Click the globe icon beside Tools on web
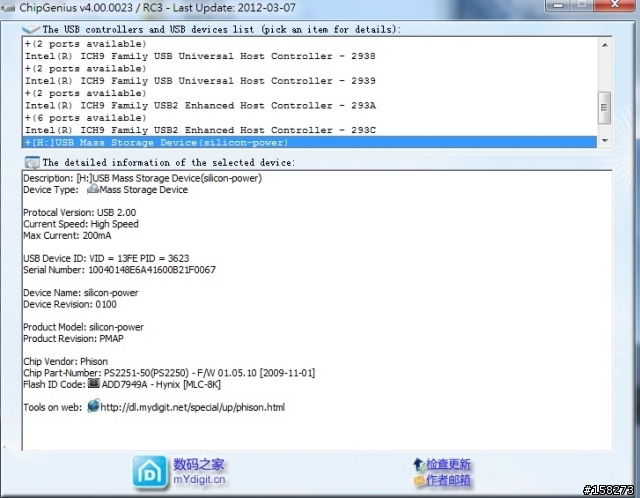Screen dimensions: 640x498 93,406
